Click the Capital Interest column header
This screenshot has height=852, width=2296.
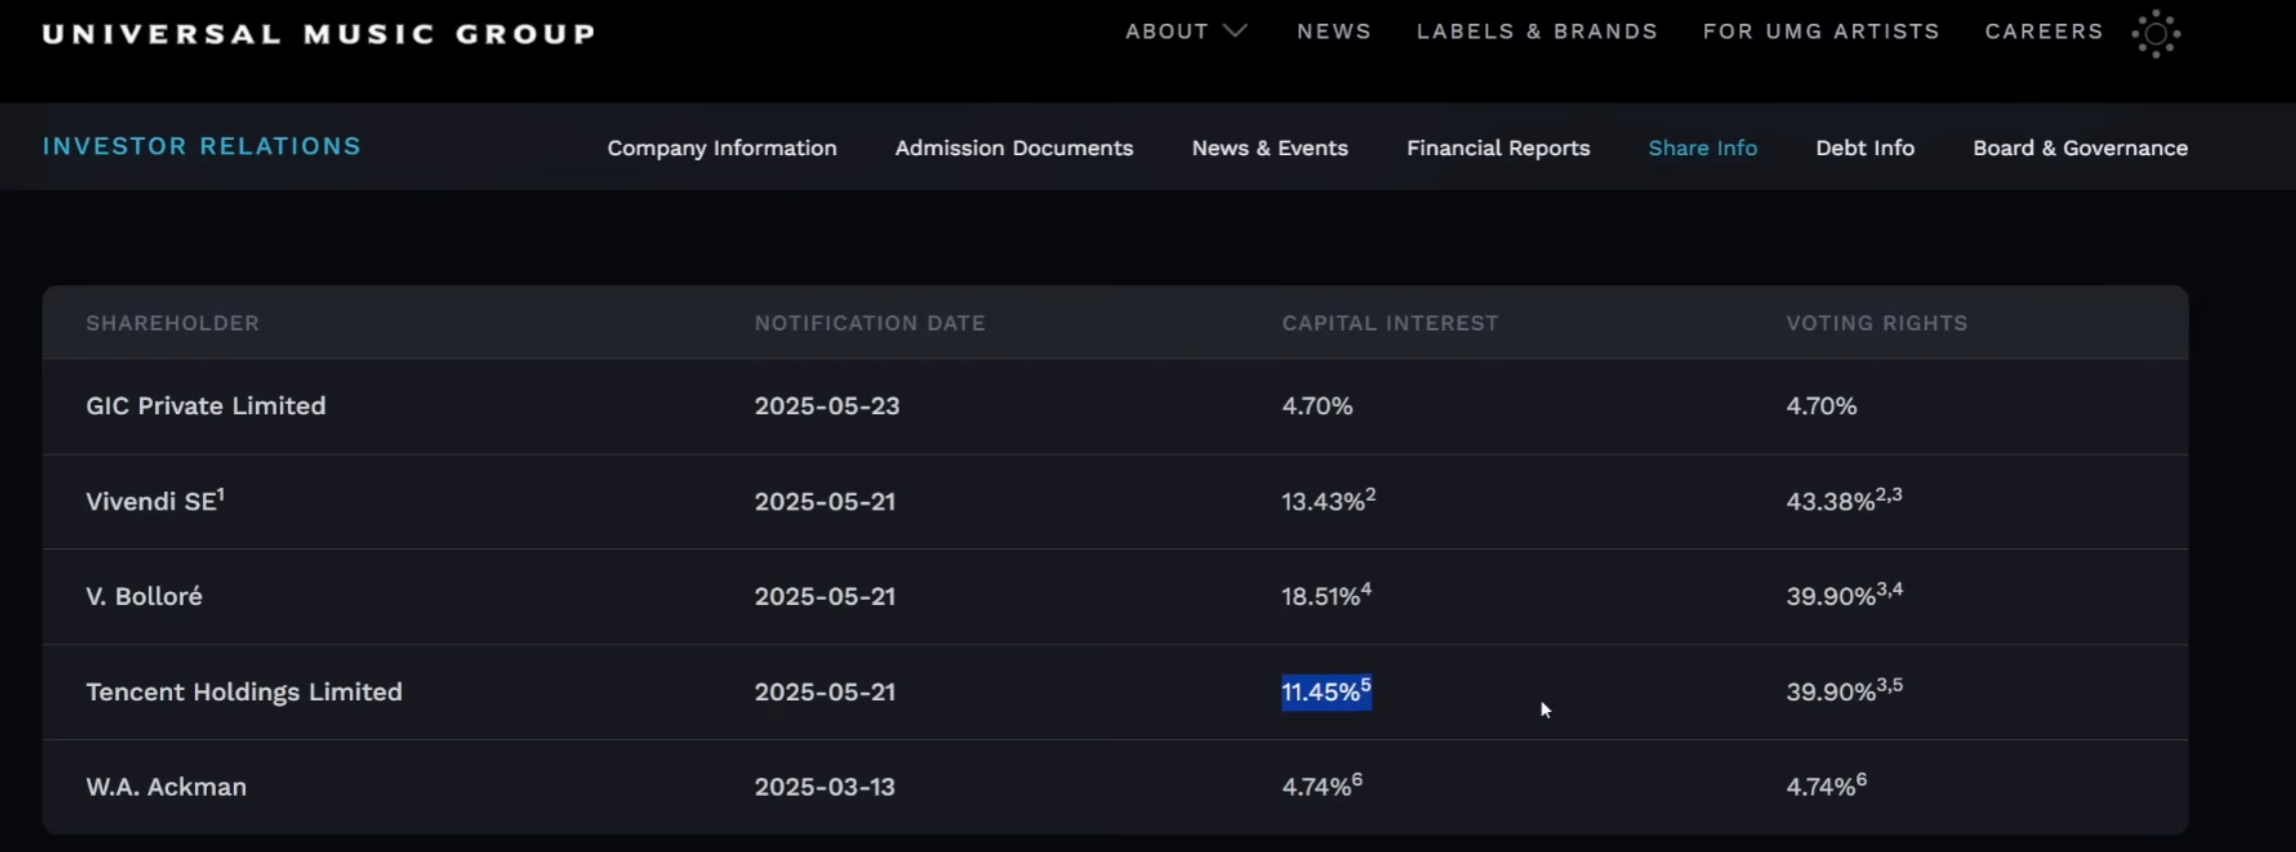tap(1390, 323)
